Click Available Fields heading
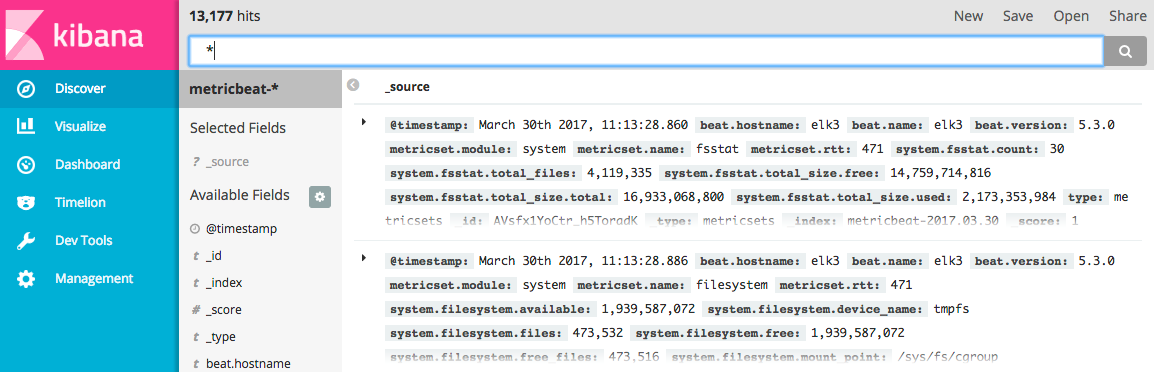This screenshot has width=1154, height=372. point(239,195)
